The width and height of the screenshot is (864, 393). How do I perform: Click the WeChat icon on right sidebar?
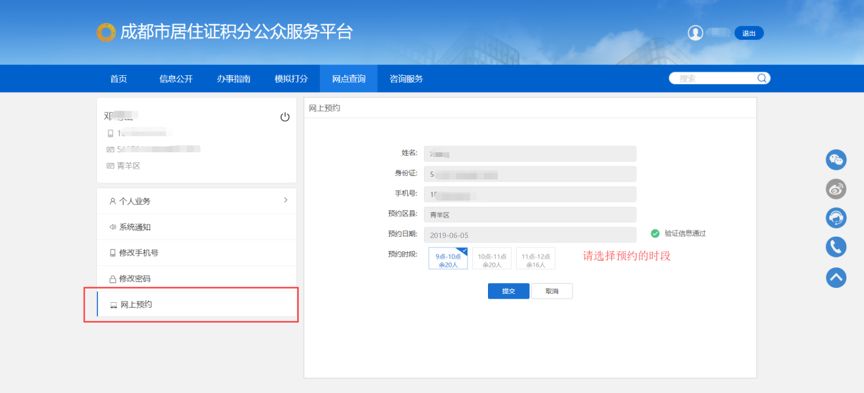coord(836,160)
